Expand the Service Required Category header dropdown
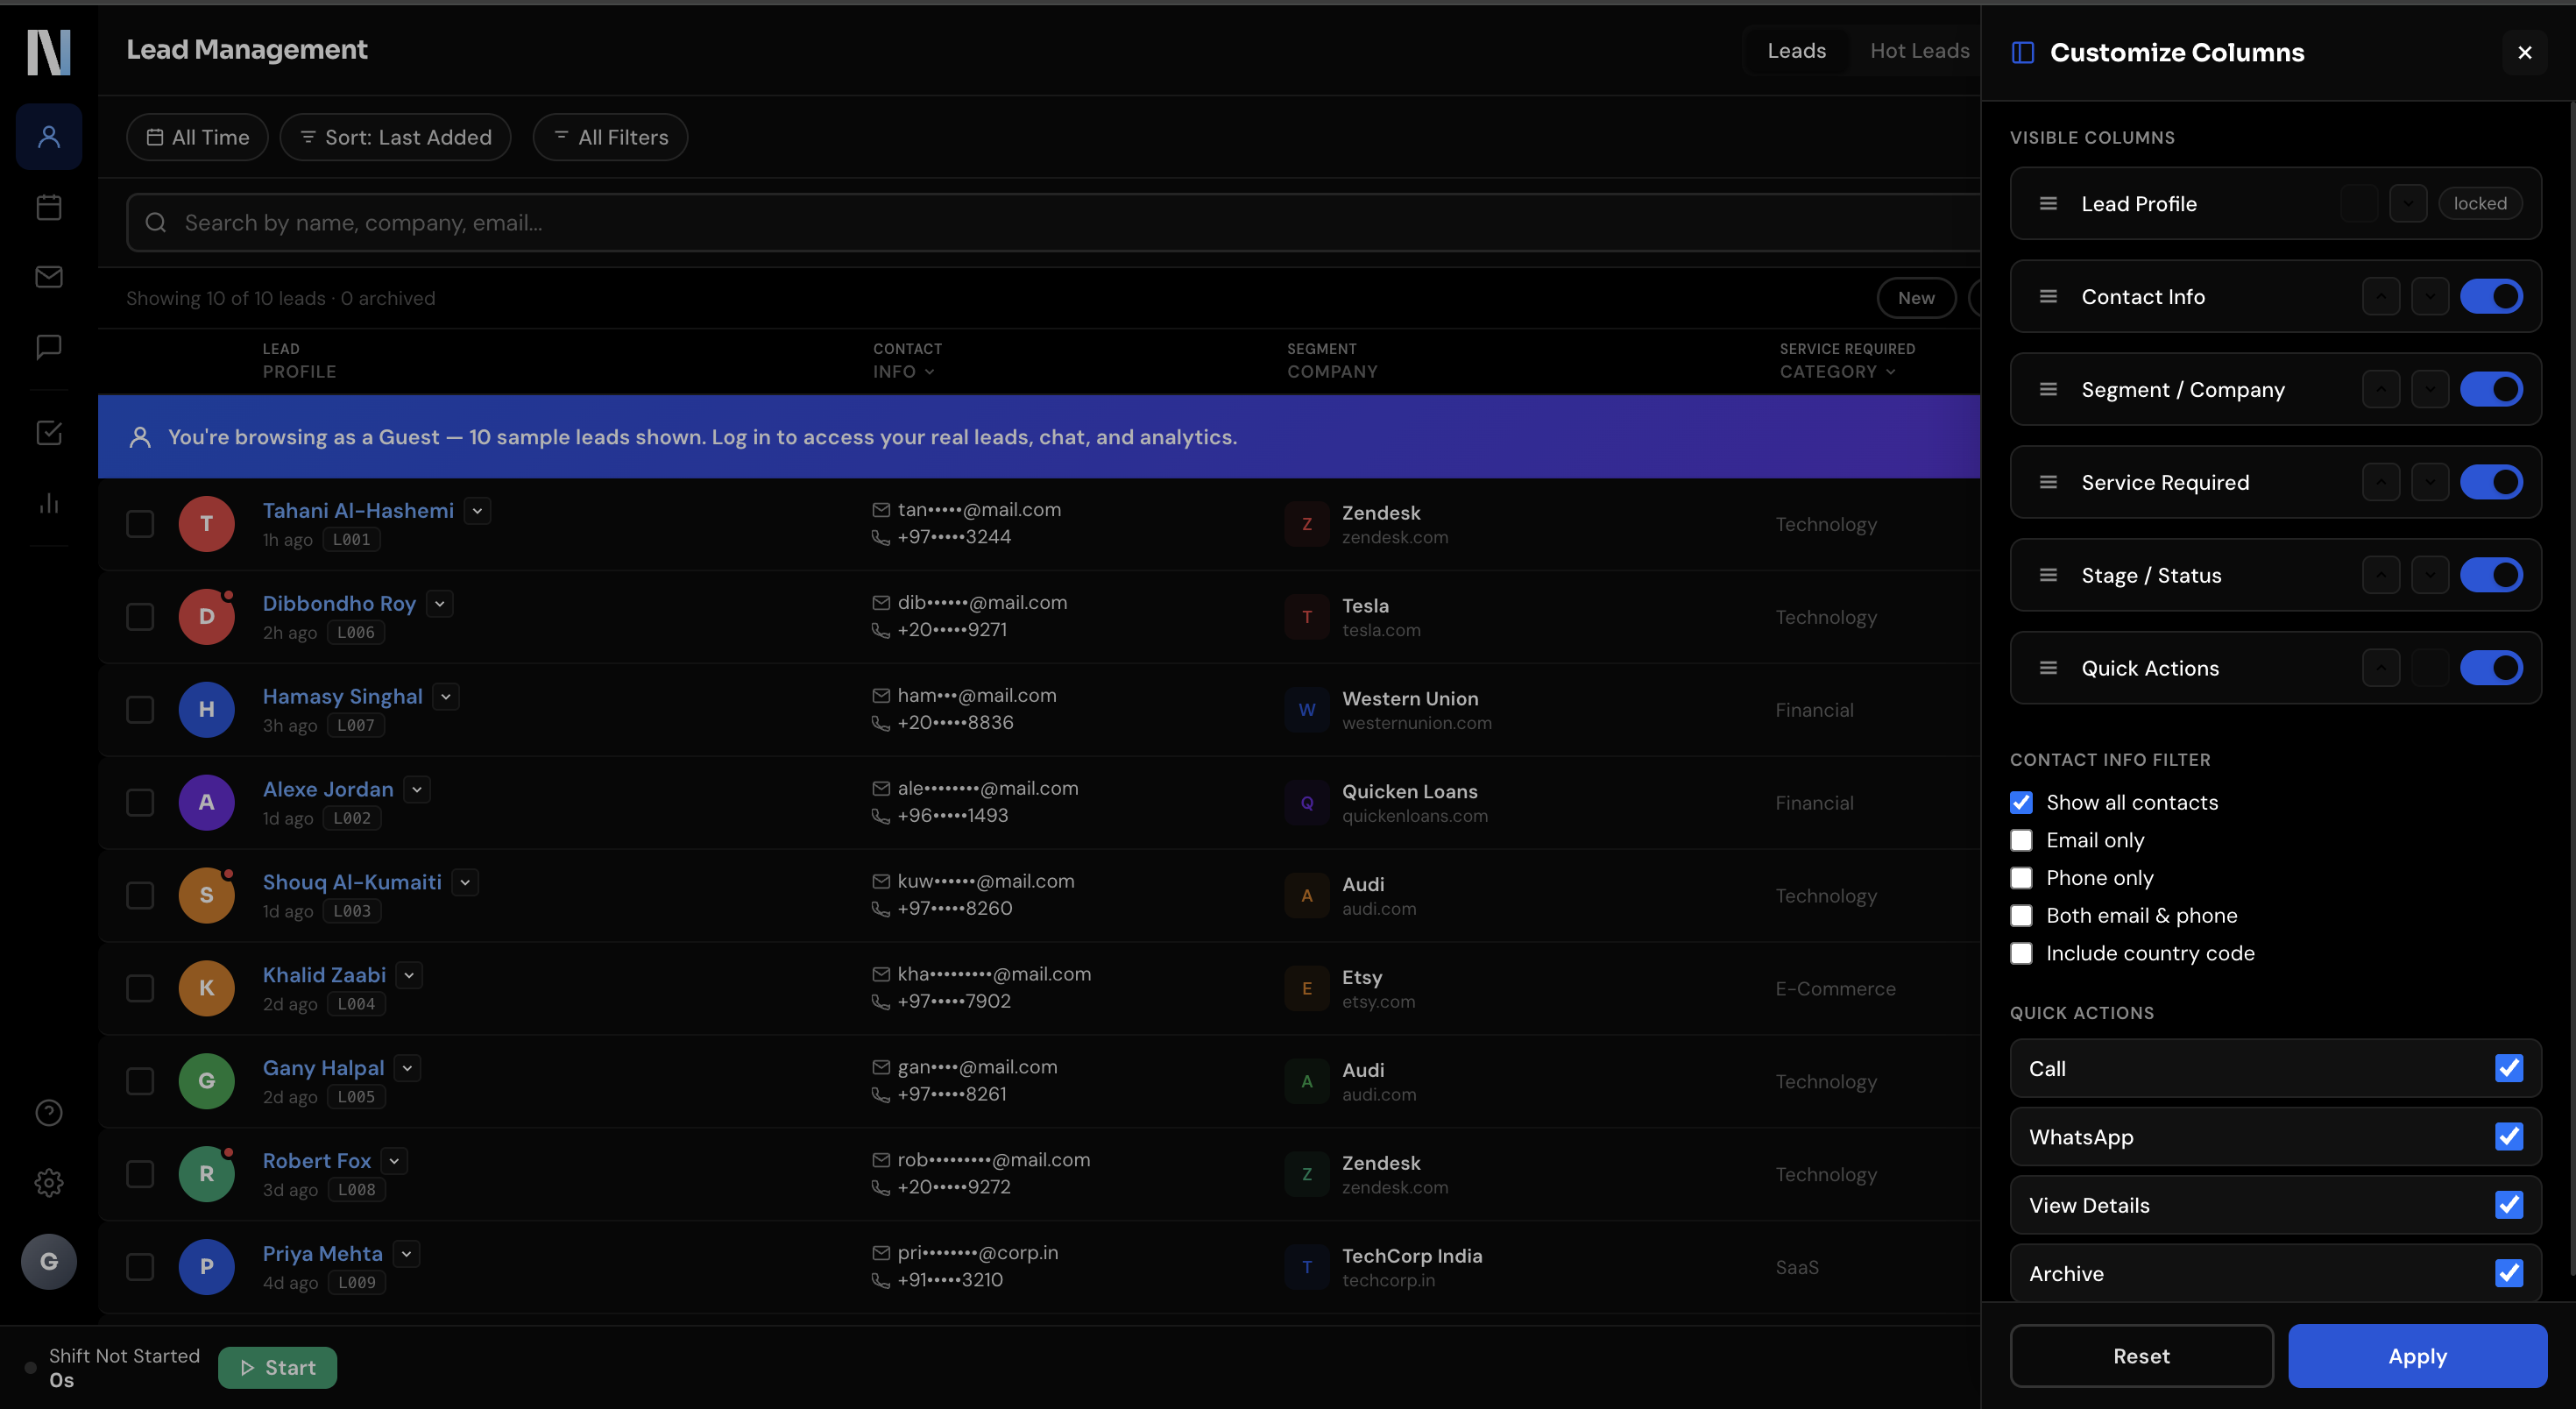 (x=1890, y=372)
